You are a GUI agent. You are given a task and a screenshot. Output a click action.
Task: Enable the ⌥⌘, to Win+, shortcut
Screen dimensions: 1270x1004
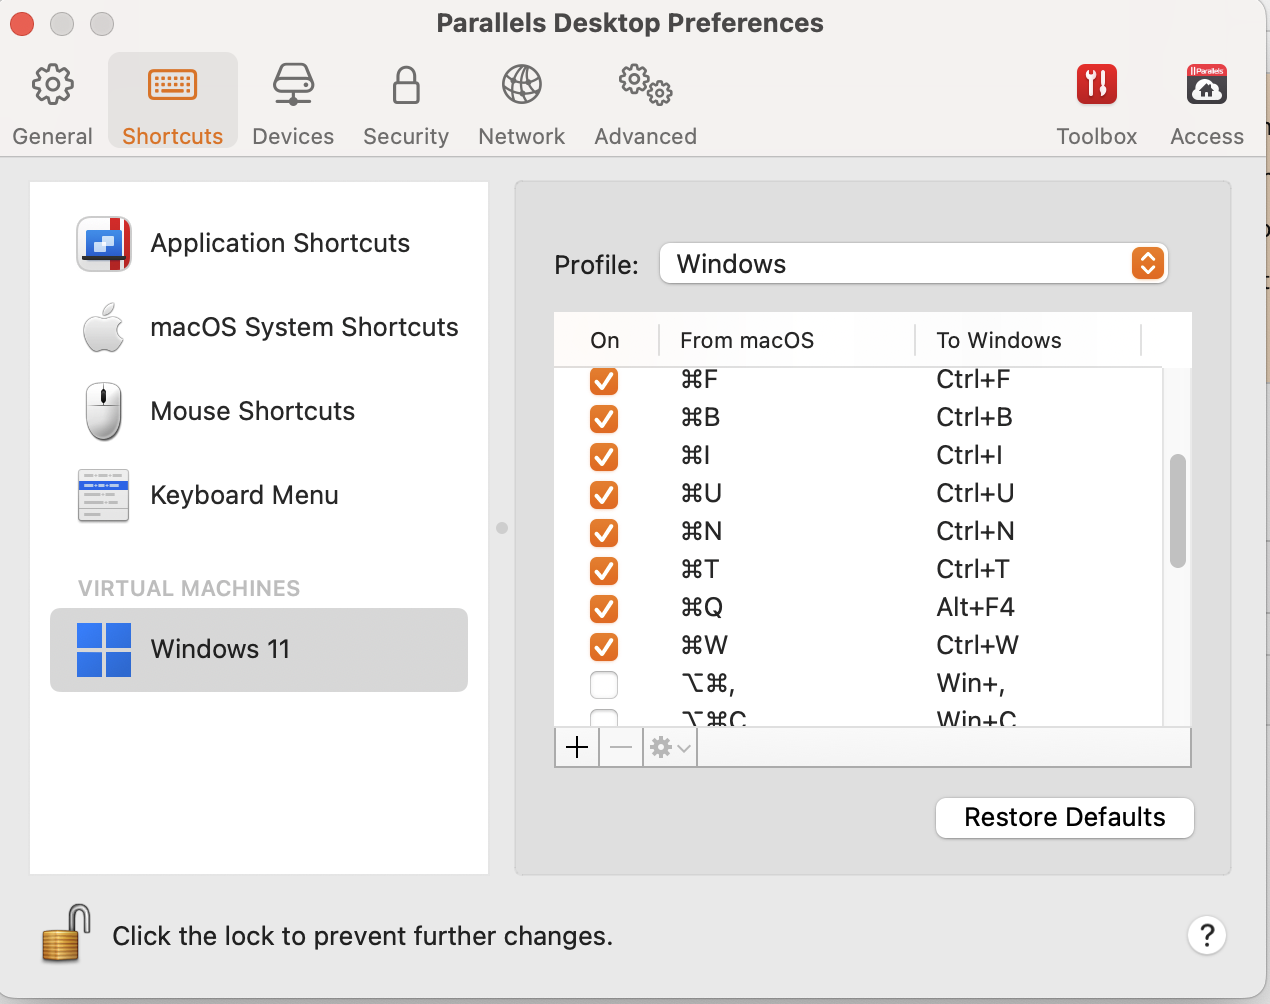pyautogui.click(x=604, y=684)
